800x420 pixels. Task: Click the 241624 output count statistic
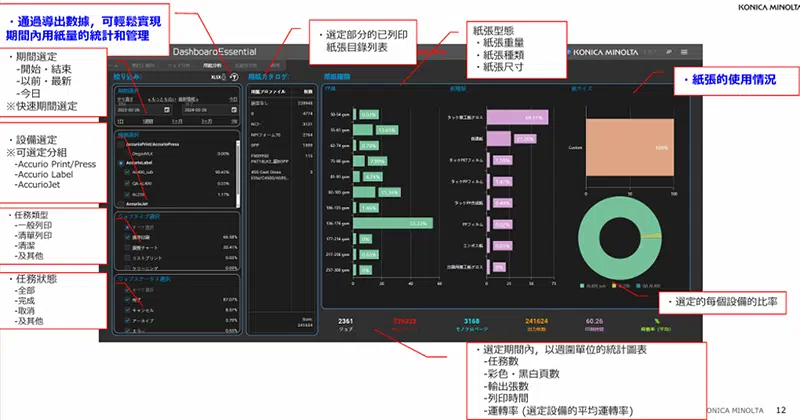click(x=537, y=325)
